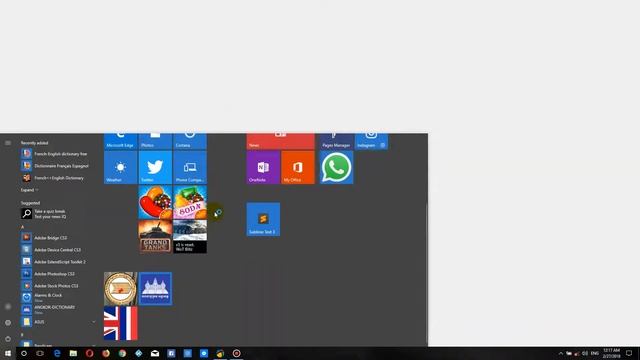Open the Weather tile
The image size is (640, 360).
coord(120,167)
